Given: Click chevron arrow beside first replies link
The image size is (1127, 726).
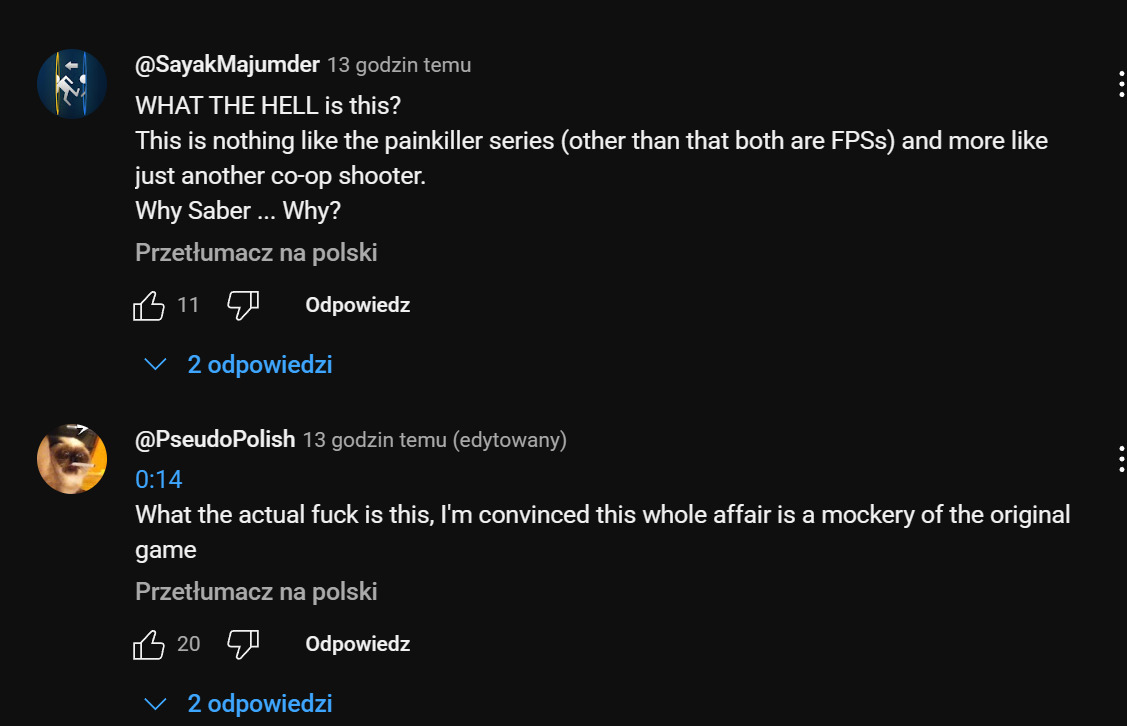Looking at the screenshot, I should pos(155,365).
